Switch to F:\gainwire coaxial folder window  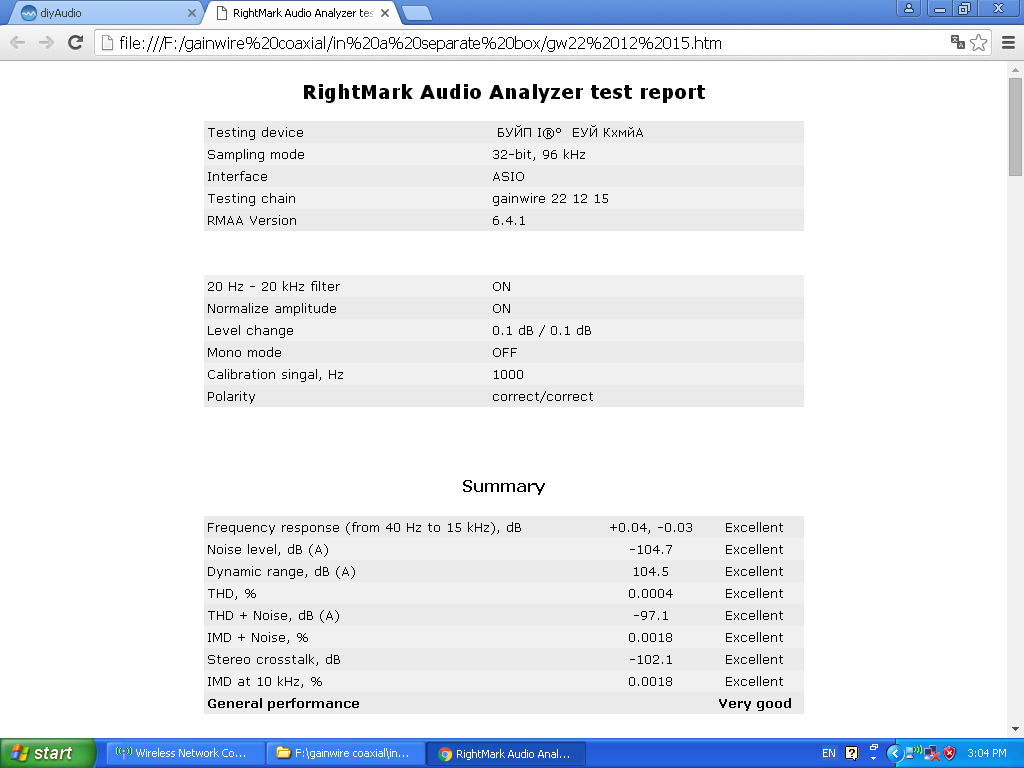point(346,754)
